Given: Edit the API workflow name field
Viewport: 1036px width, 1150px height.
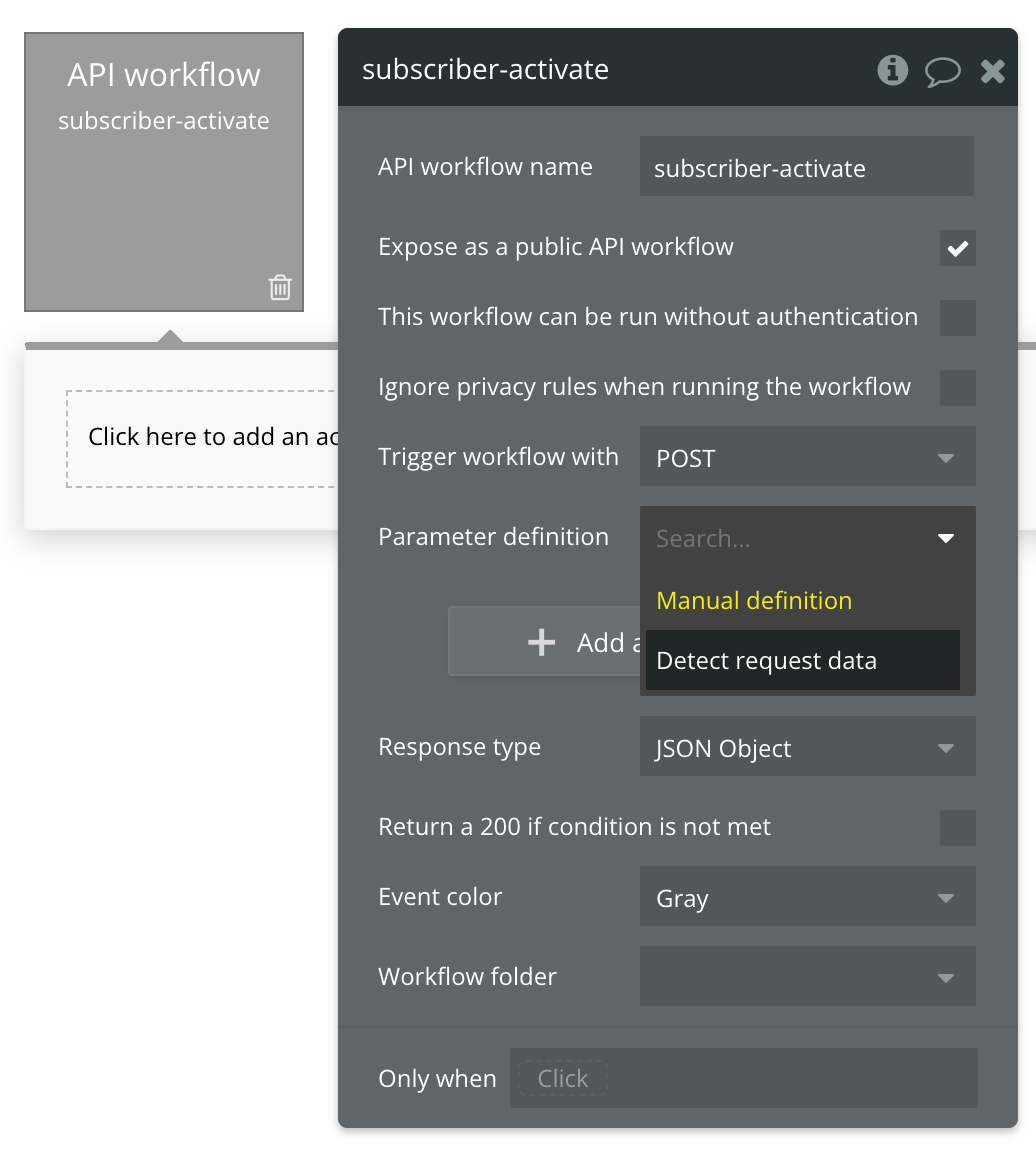Looking at the screenshot, I should (806, 168).
